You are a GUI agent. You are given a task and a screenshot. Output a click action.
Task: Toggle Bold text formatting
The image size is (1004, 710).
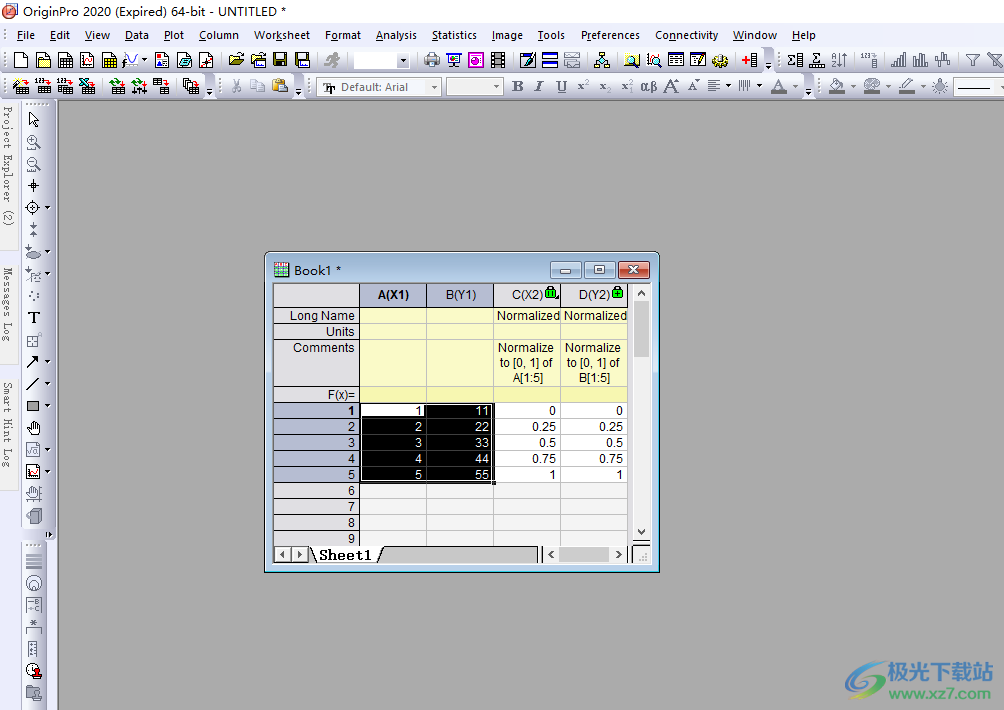click(517, 87)
